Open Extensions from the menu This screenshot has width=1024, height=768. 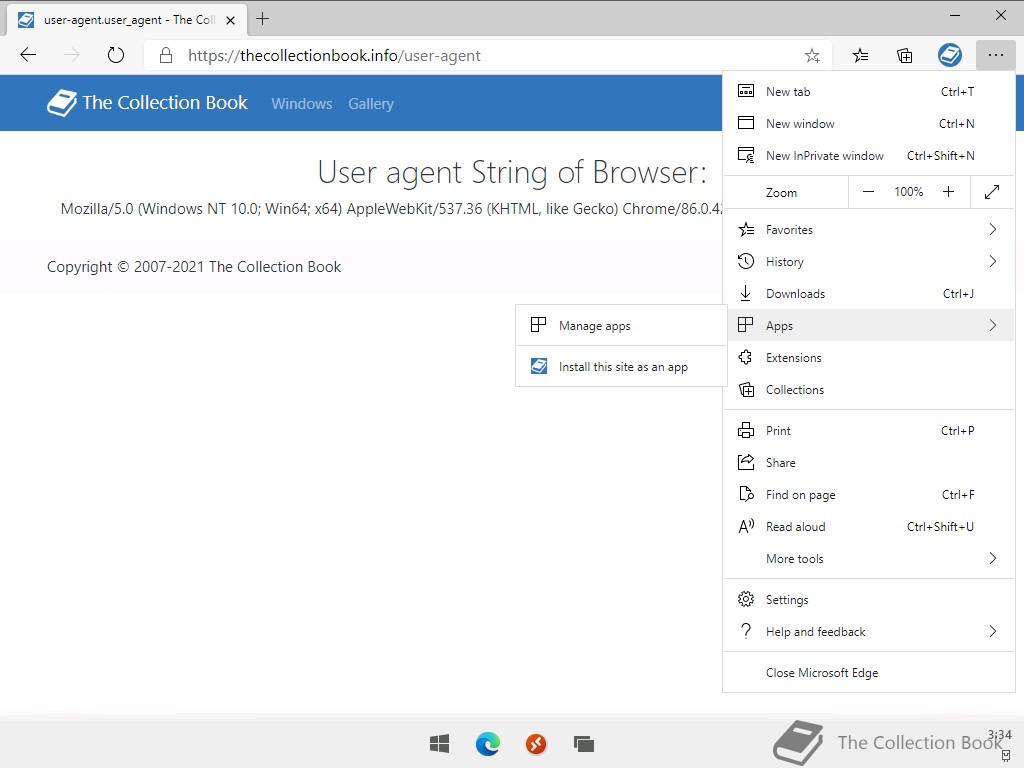point(869,357)
